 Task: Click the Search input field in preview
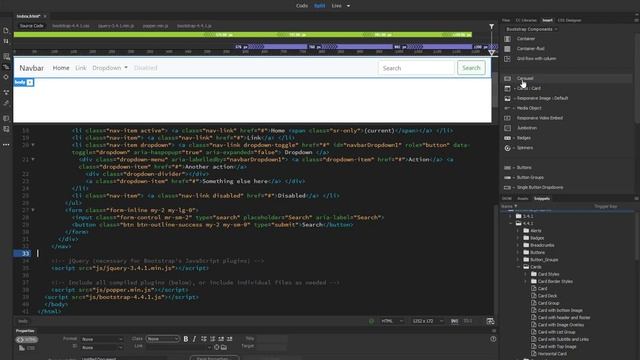tap(416, 68)
